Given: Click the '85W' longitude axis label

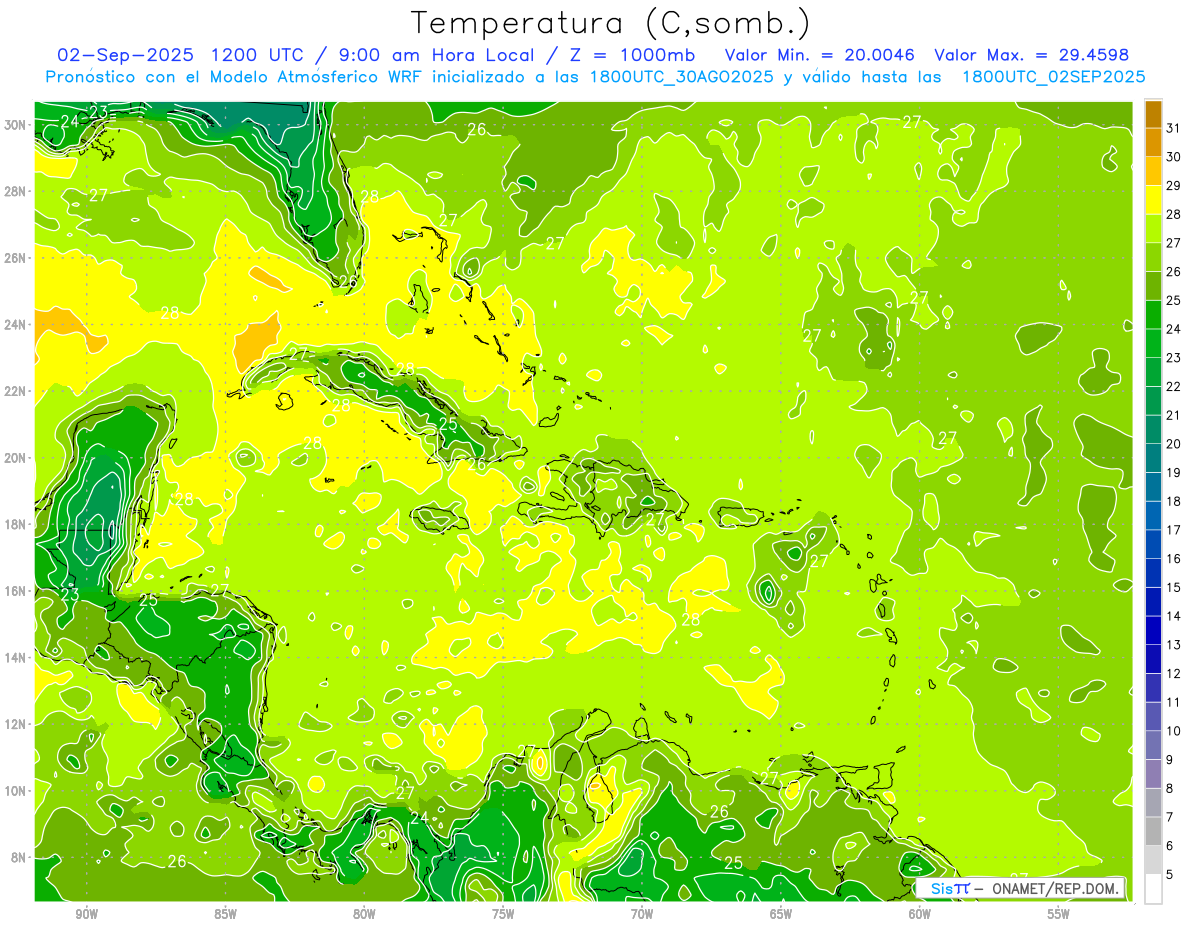Looking at the screenshot, I should pyautogui.click(x=225, y=914).
